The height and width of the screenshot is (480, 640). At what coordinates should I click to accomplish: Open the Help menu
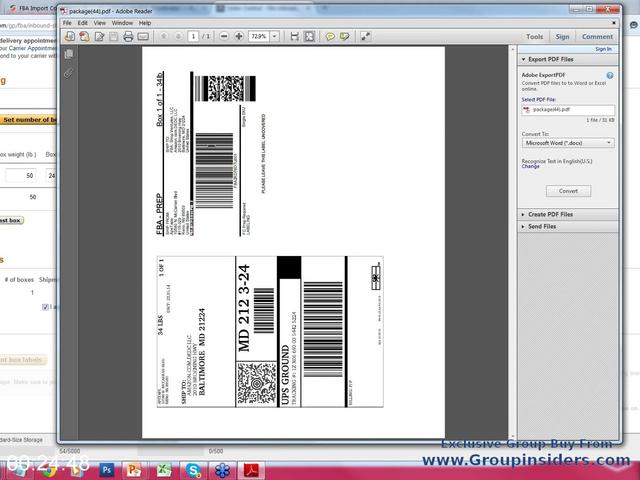click(145, 23)
